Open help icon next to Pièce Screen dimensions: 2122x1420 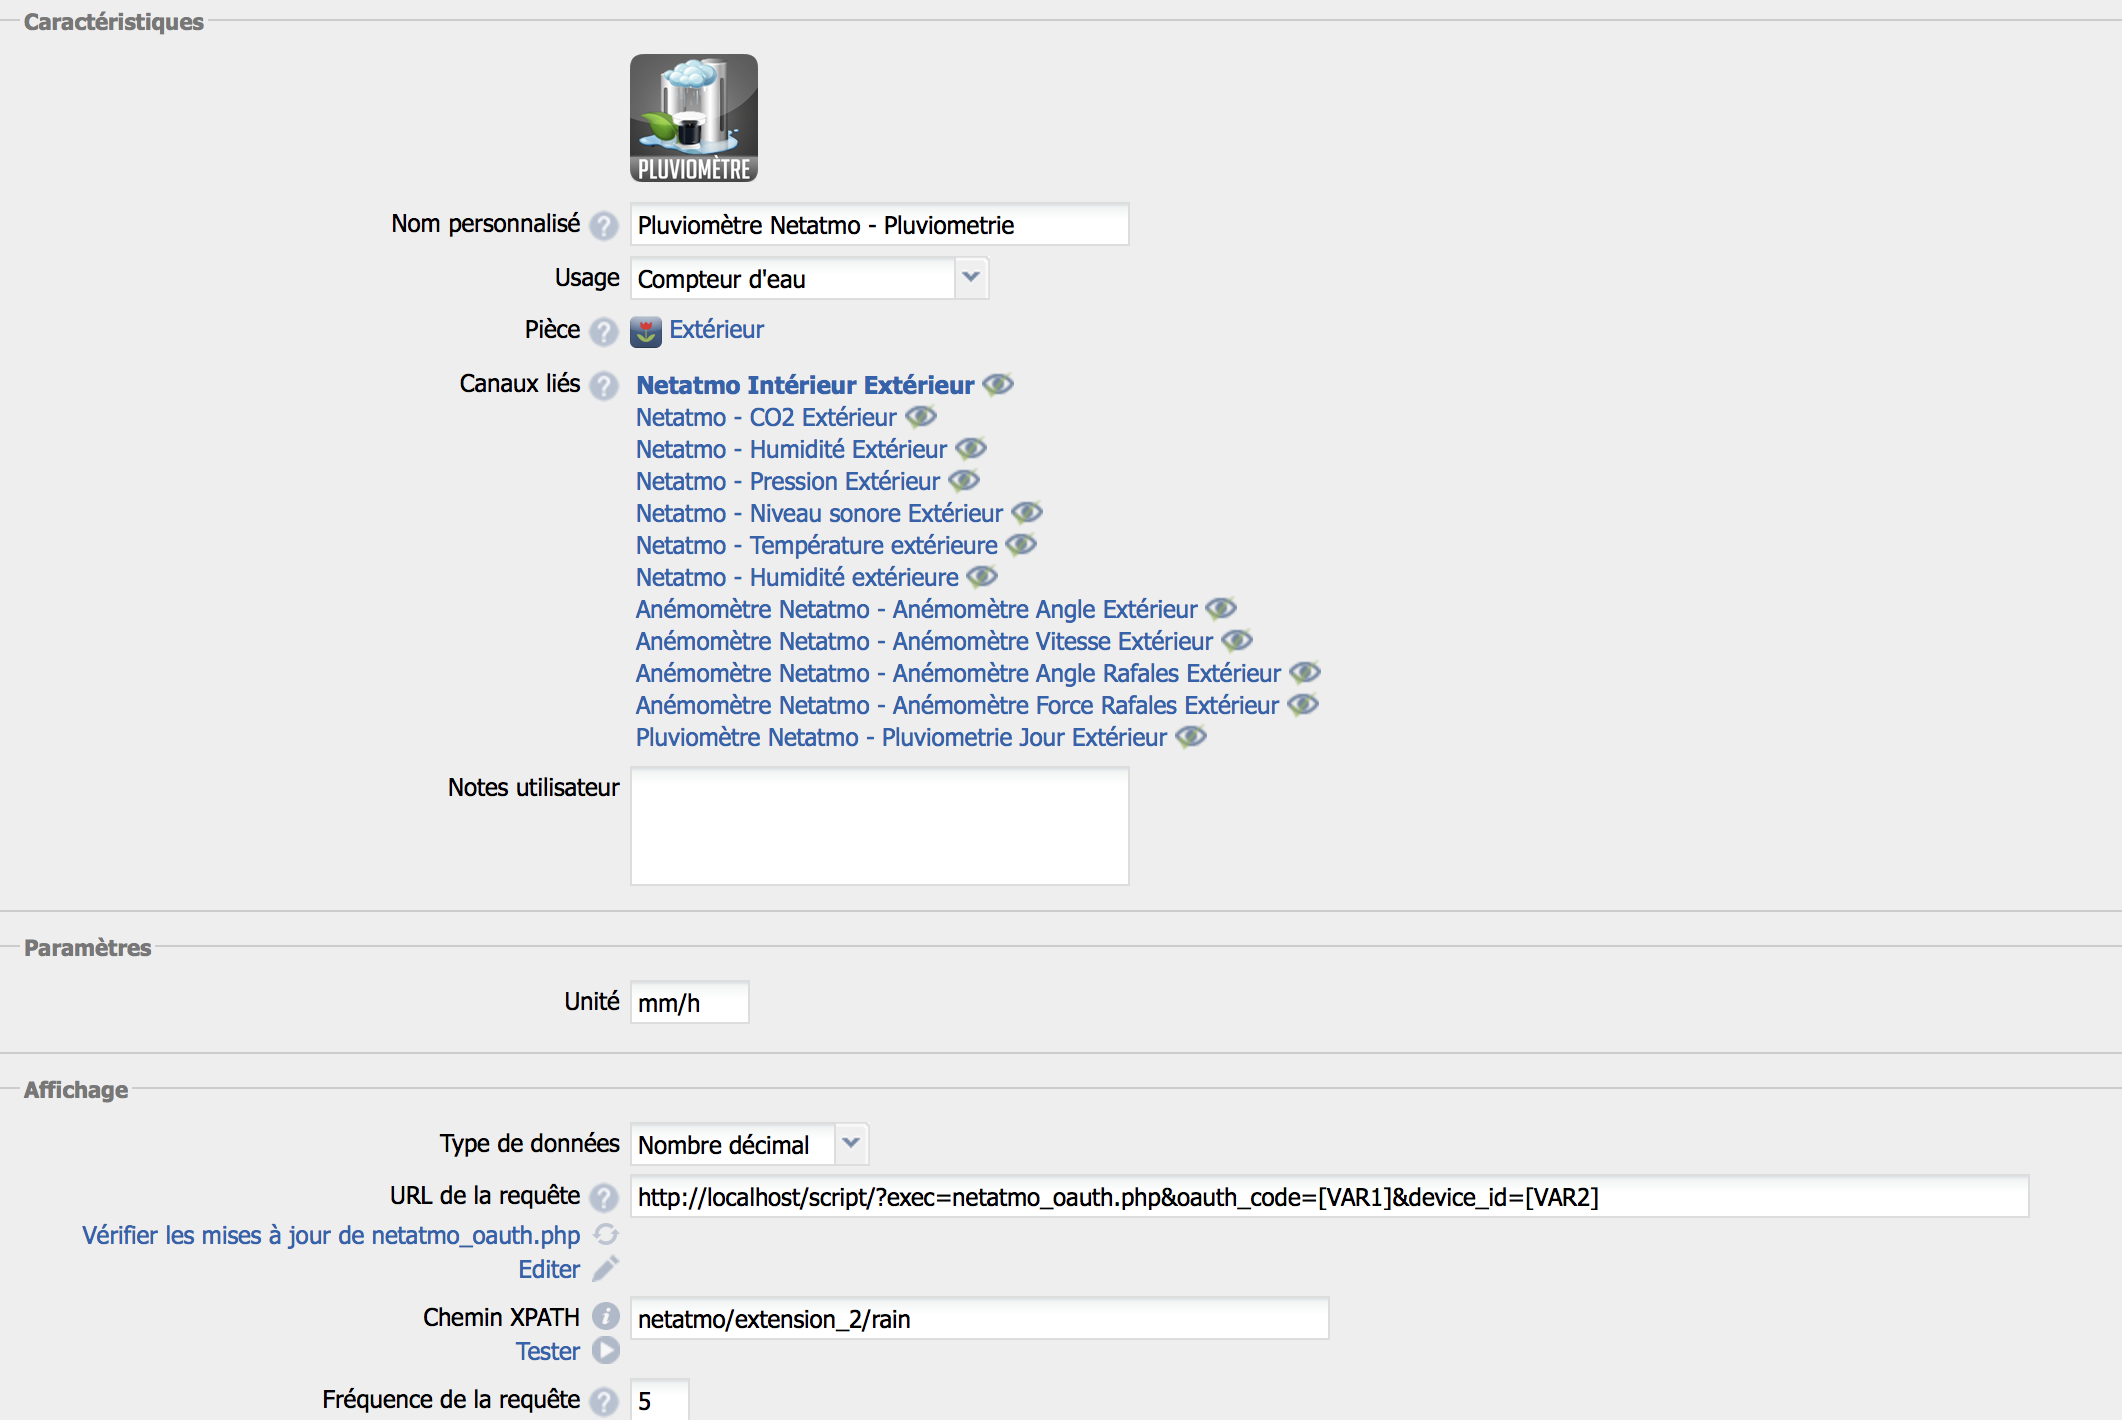tap(603, 332)
